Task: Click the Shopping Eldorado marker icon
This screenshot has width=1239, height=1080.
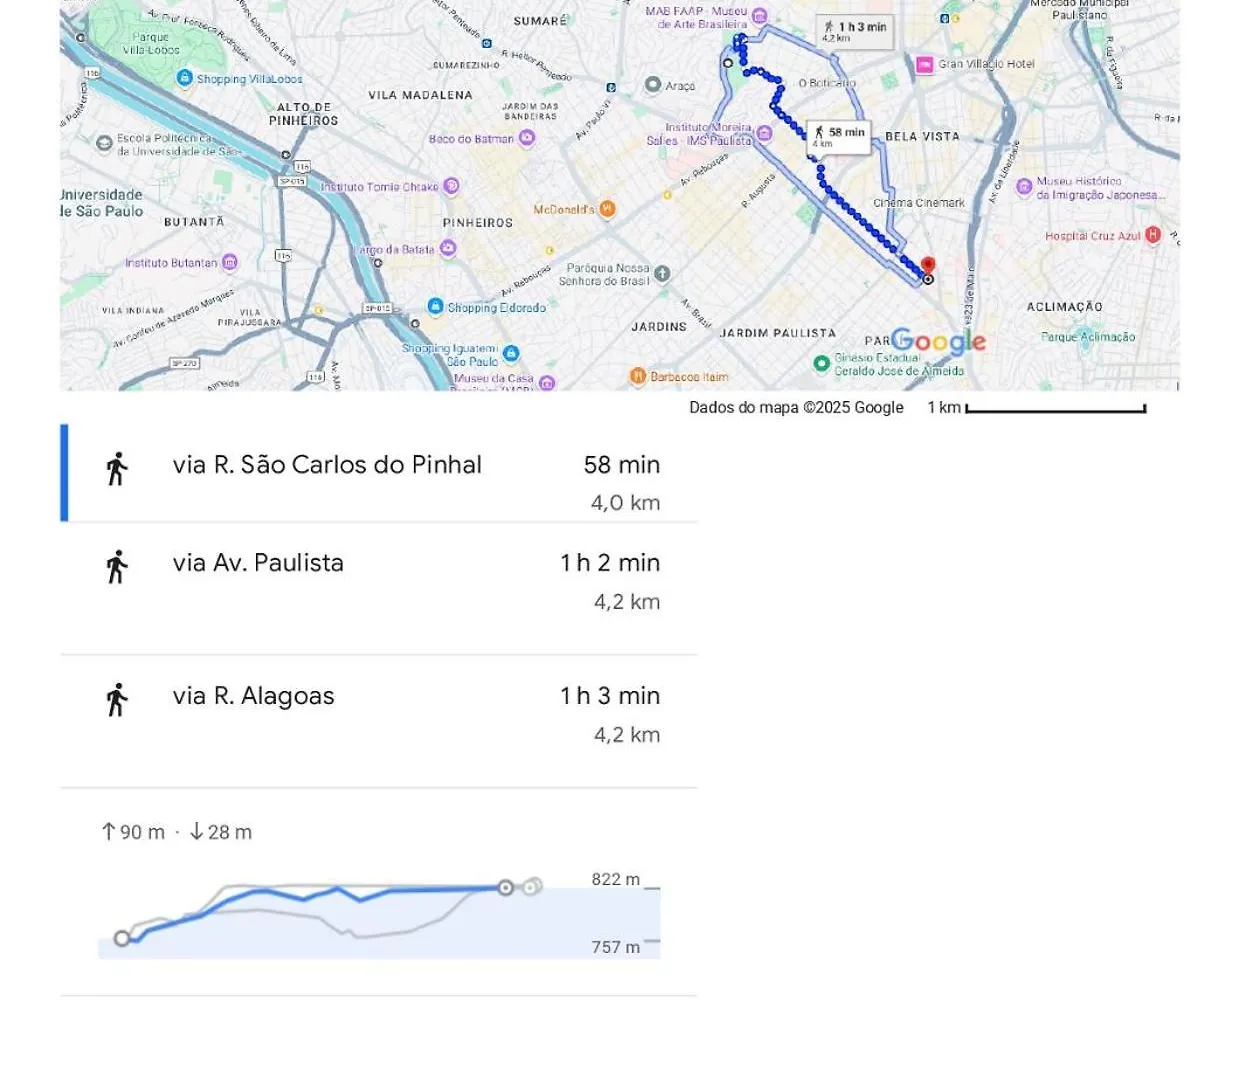Action: click(435, 306)
